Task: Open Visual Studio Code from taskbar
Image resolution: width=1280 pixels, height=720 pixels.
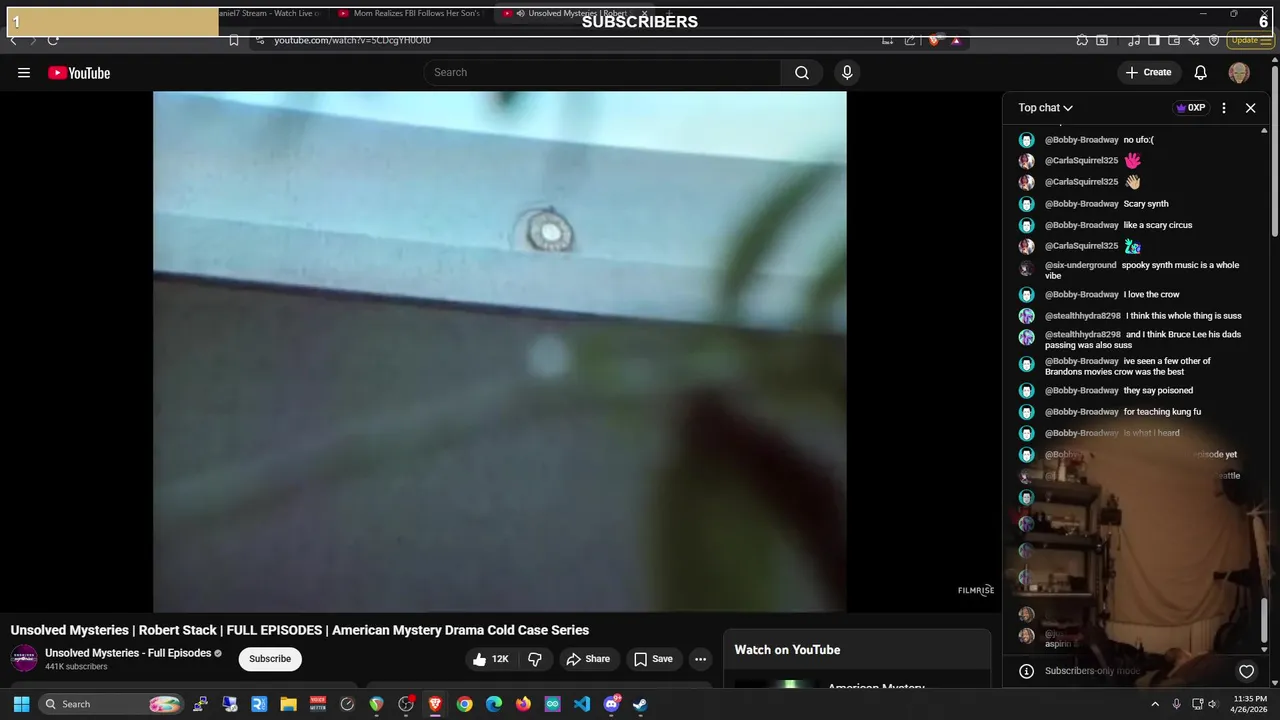Action: [582, 704]
